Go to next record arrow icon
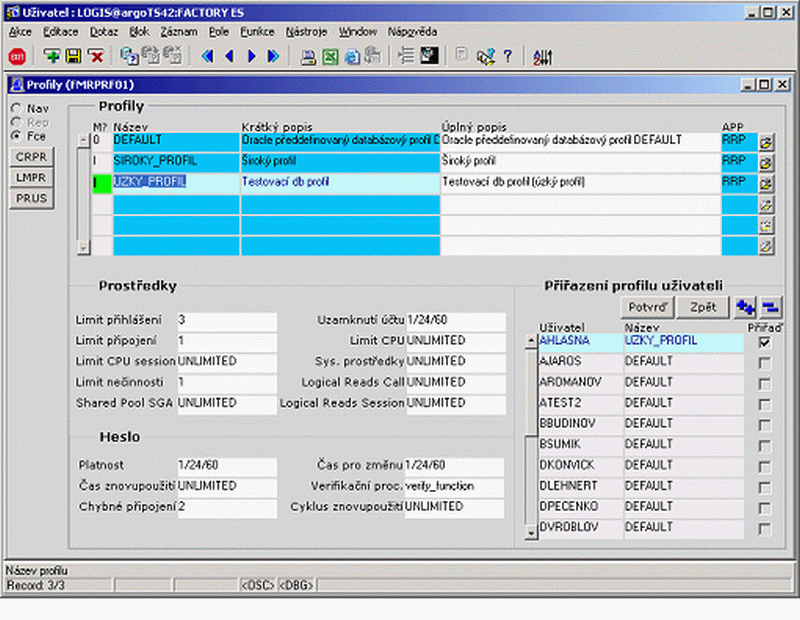The image size is (800, 620). tap(252, 56)
